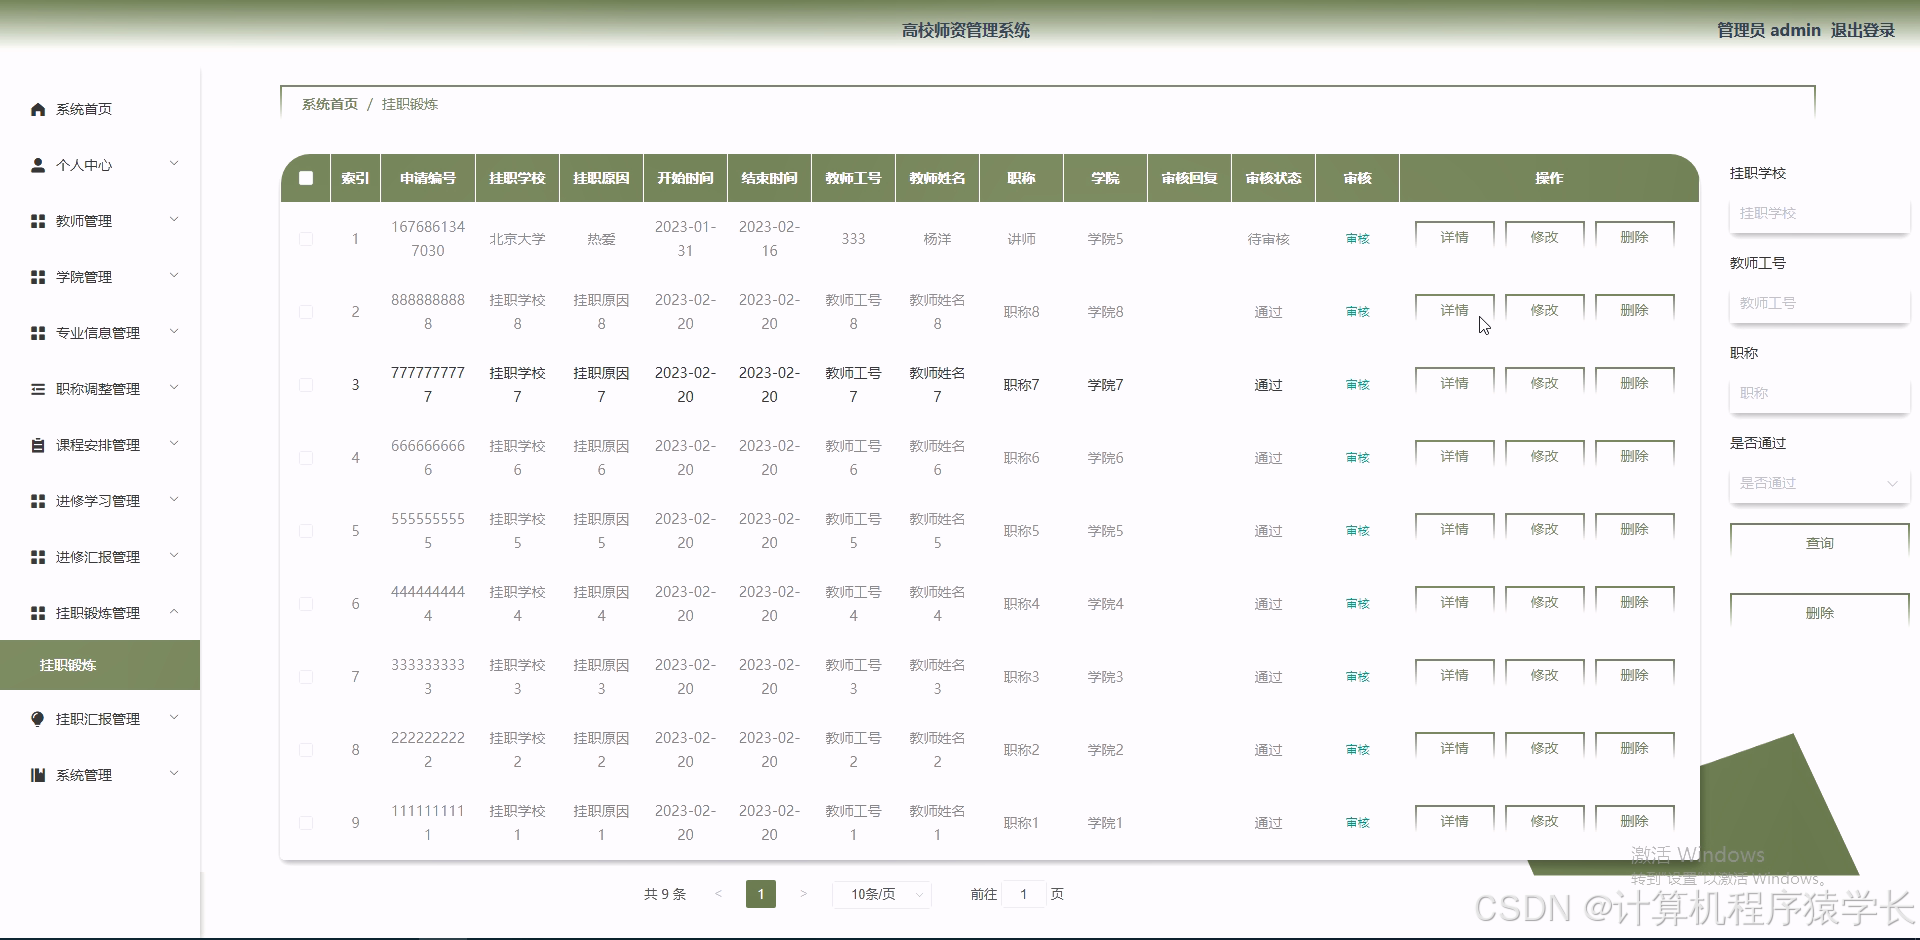Expand the 教师管理 menu chevron
Image resolution: width=1920 pixels, height=940 pixels.
[x=174, y=220]
